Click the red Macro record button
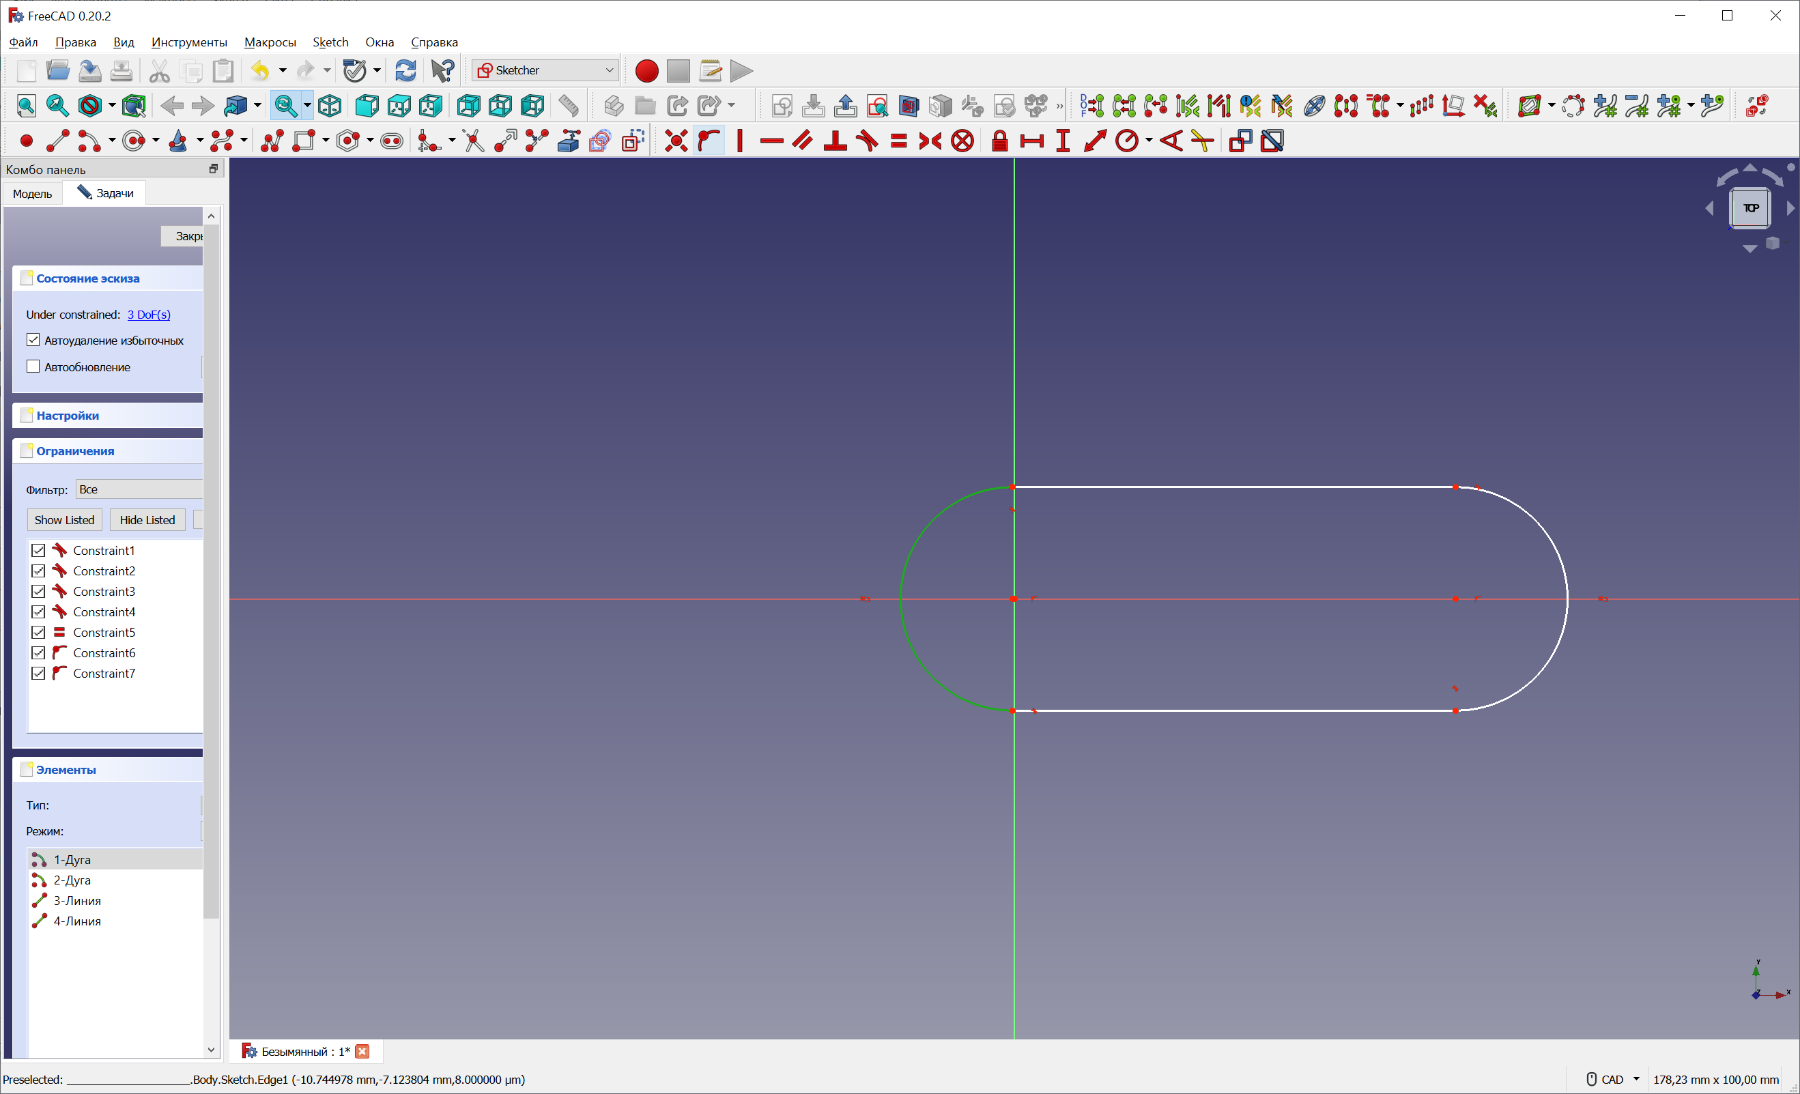The image size is (1800, 1094). point(647,70)
